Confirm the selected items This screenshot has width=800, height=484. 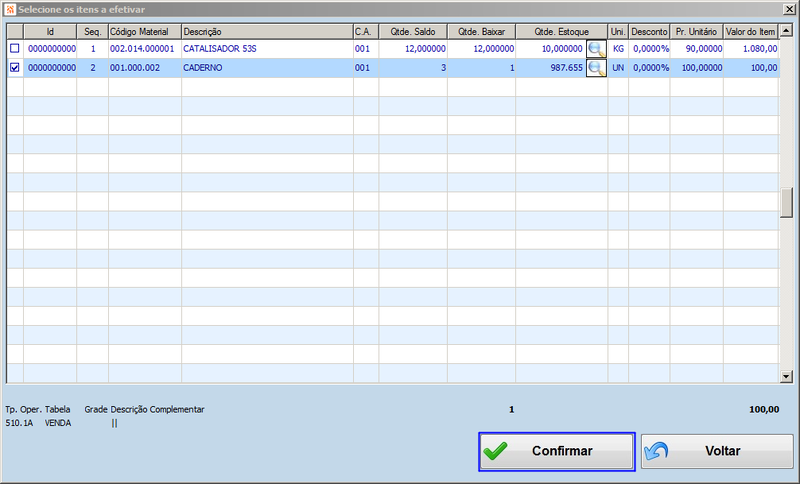[x=557, y=451]
